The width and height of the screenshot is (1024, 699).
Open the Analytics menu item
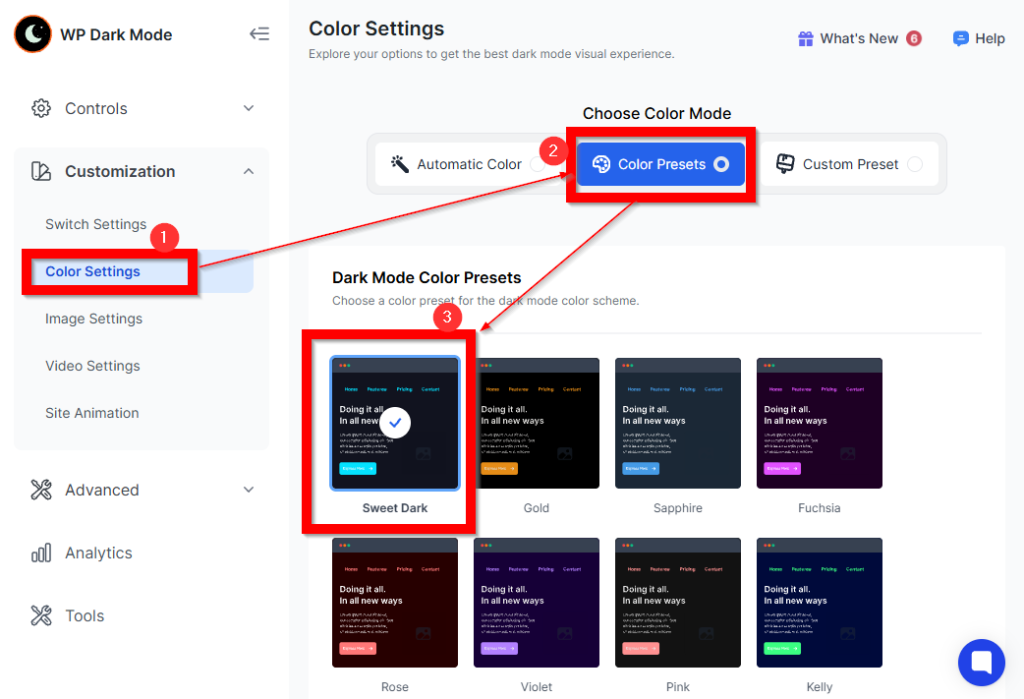pyautogui.click(x=99, y=553)
